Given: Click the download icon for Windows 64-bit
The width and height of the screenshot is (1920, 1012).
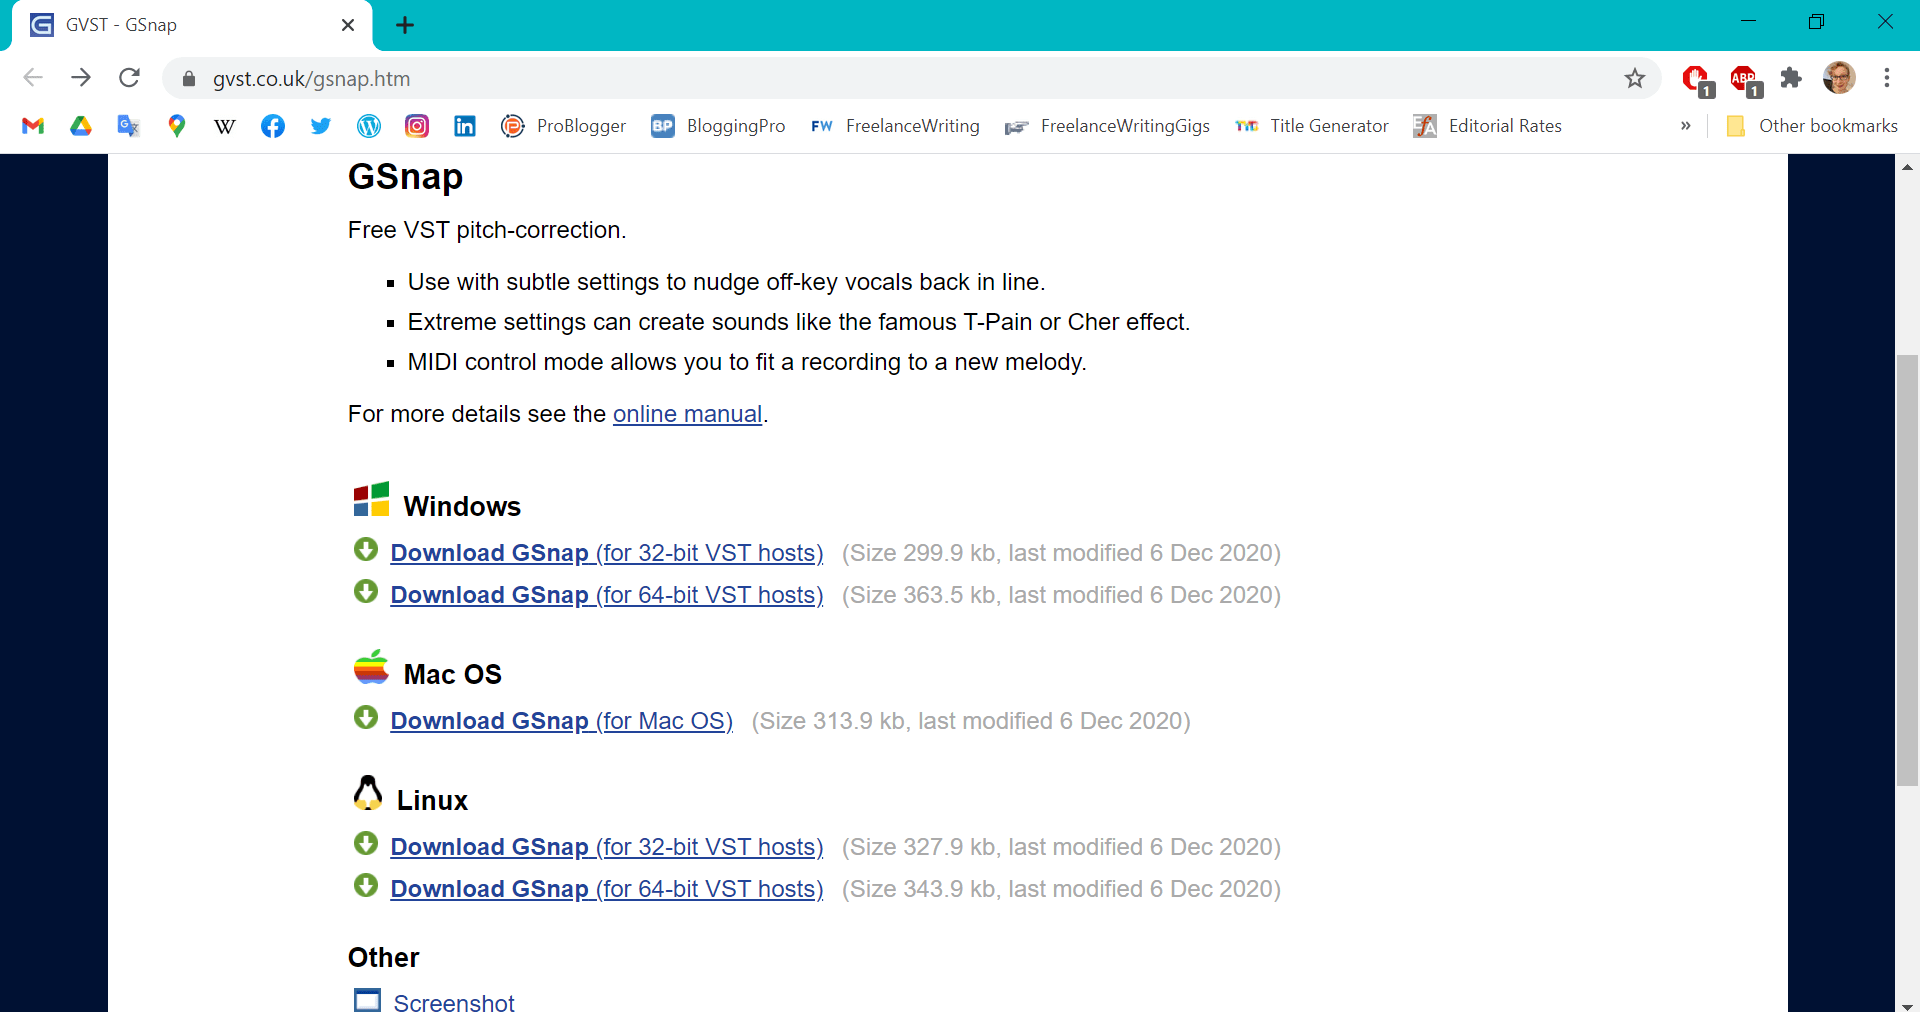Looking at the screenshot, I should [x=366, y=592].
